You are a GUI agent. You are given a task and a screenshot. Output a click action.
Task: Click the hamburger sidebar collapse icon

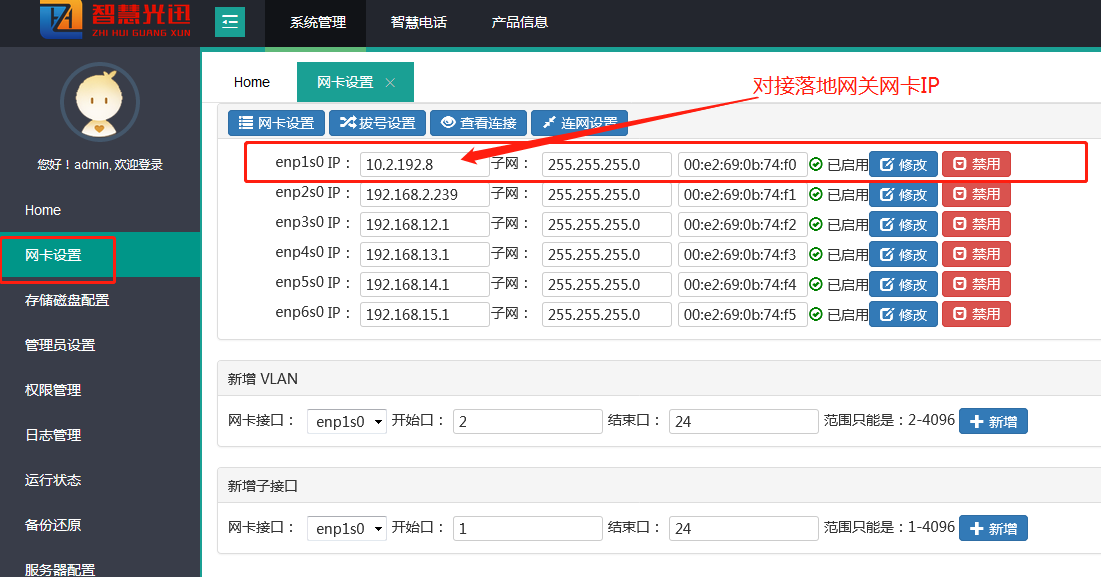(230, 21)
